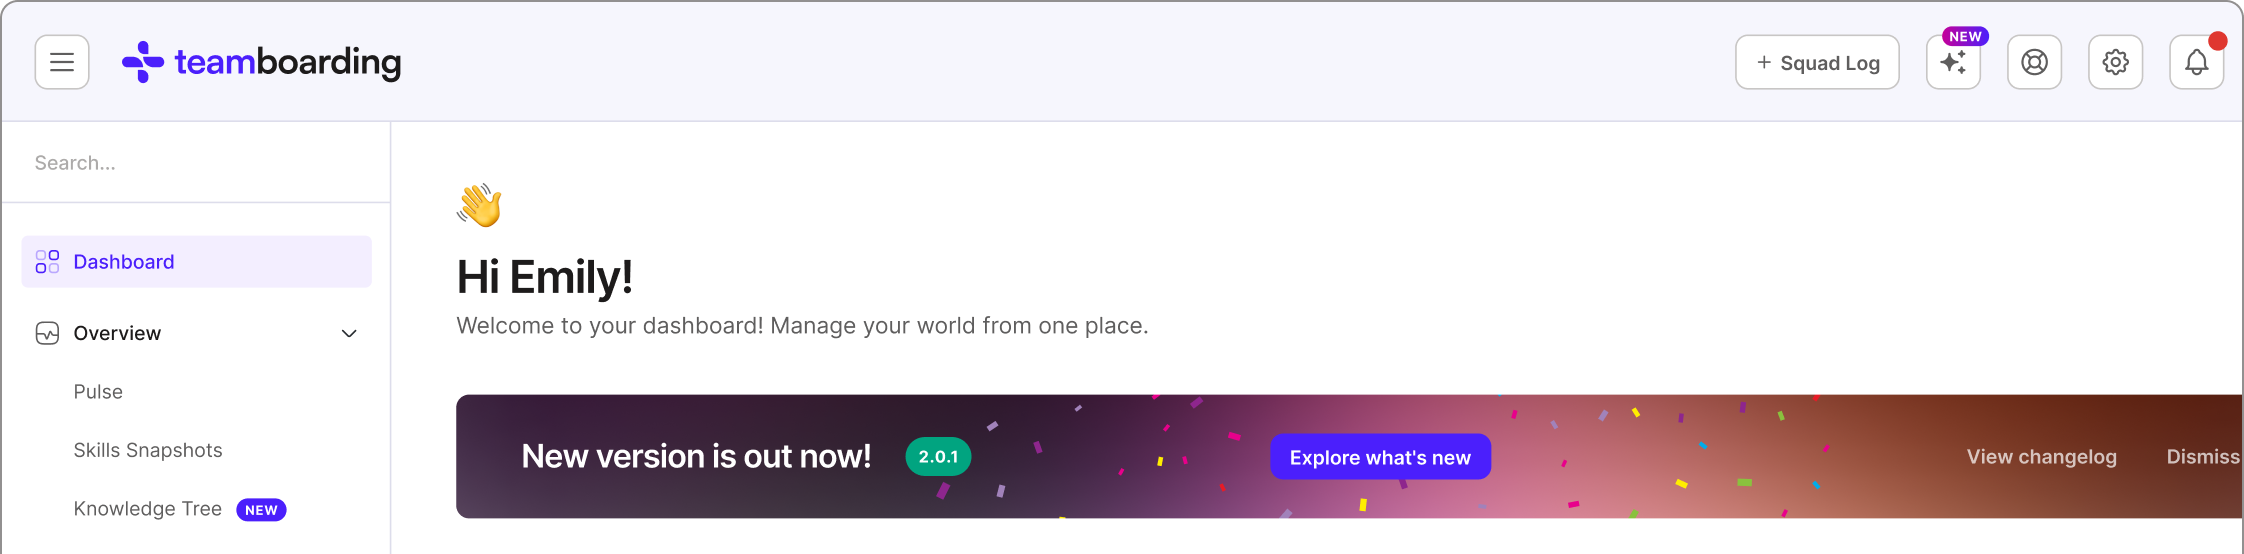
Task: Click the teamboarding logo
Action: [x=261, y=62]
